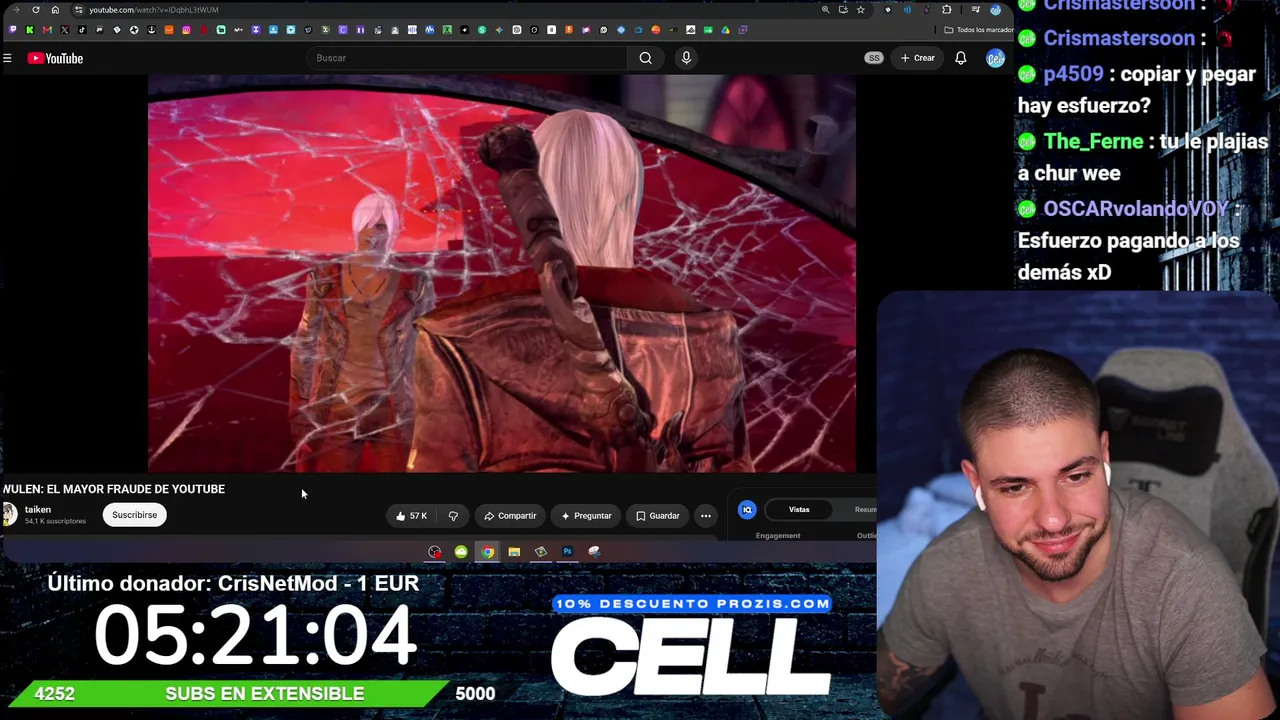This screenshot has height=720, width=1280.
Task: Open the X bookmark
Action: click(65, 30)
